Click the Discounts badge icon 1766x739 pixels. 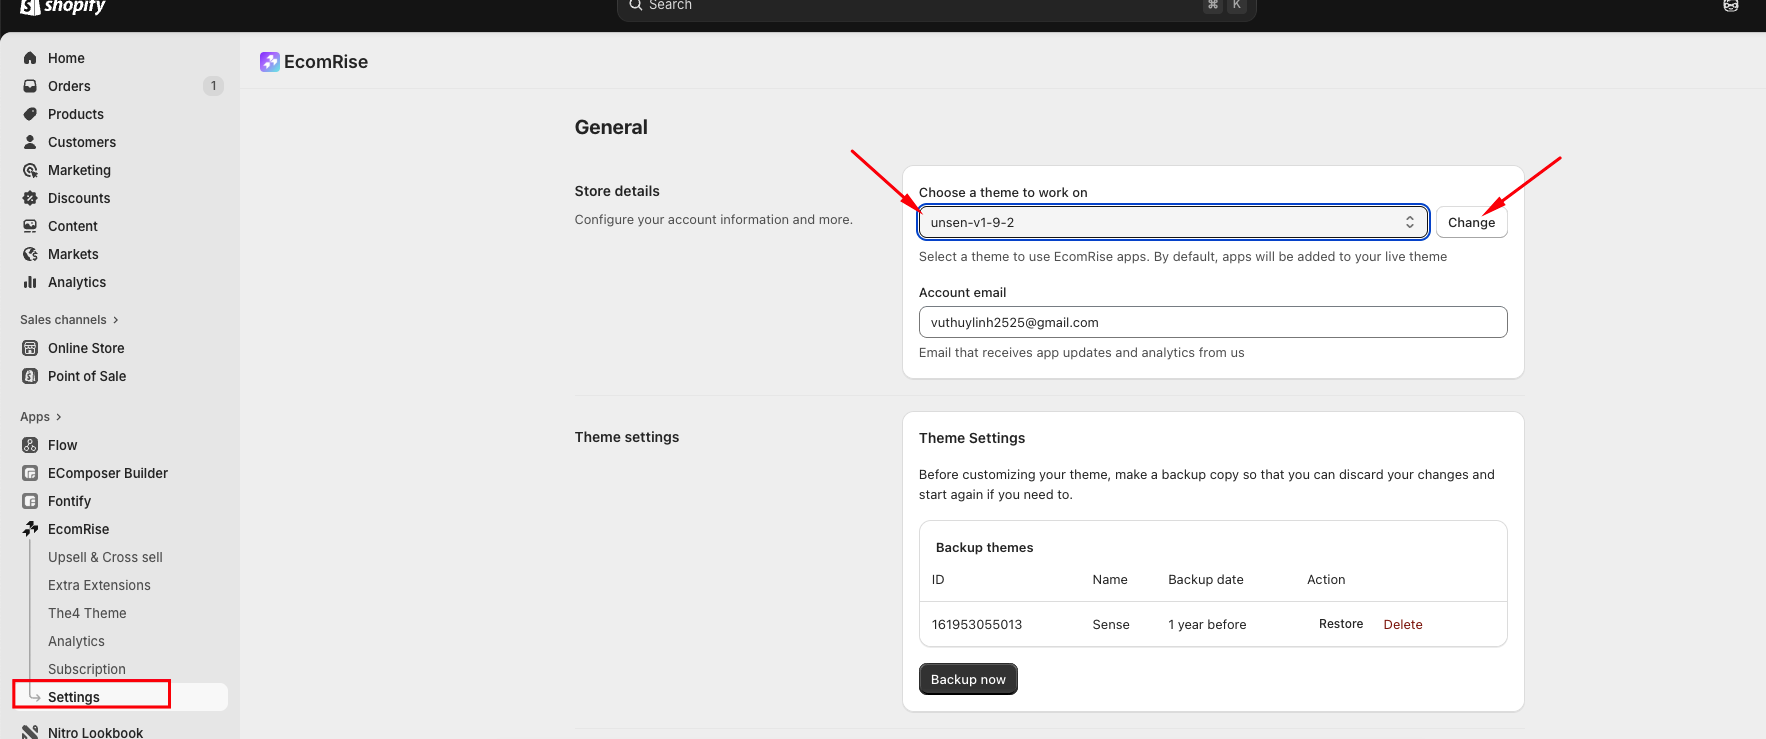pyautogui.click(x=30, y=198)
